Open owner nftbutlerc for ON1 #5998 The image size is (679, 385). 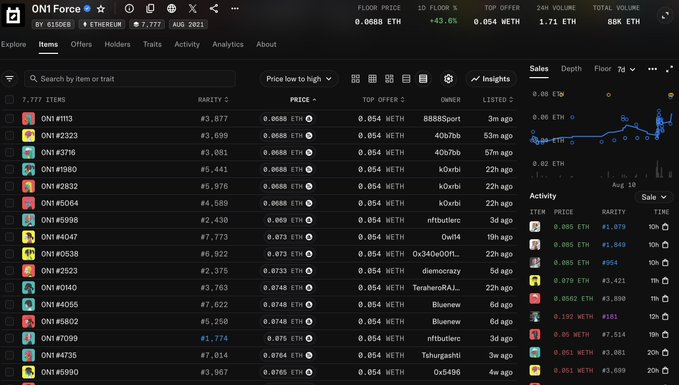[x=444, y=220]
